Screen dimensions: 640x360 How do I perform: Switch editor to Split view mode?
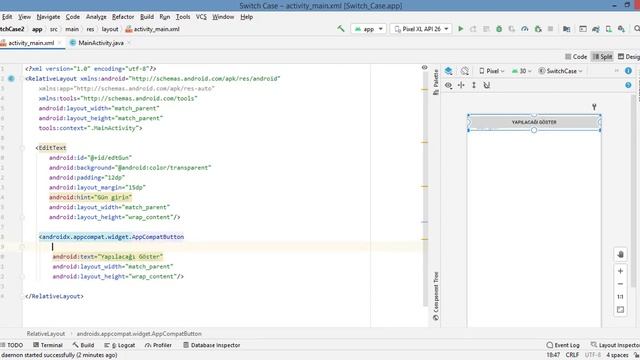pyautogui.click(x=603, y=57)
